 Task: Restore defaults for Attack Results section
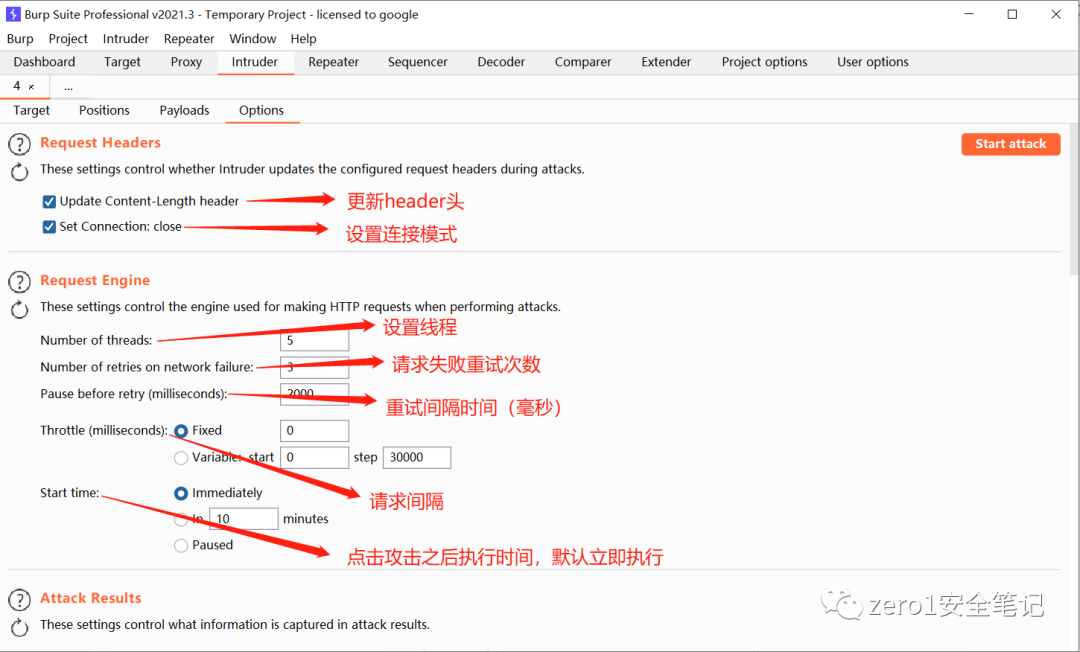click(x=19, y=627)
